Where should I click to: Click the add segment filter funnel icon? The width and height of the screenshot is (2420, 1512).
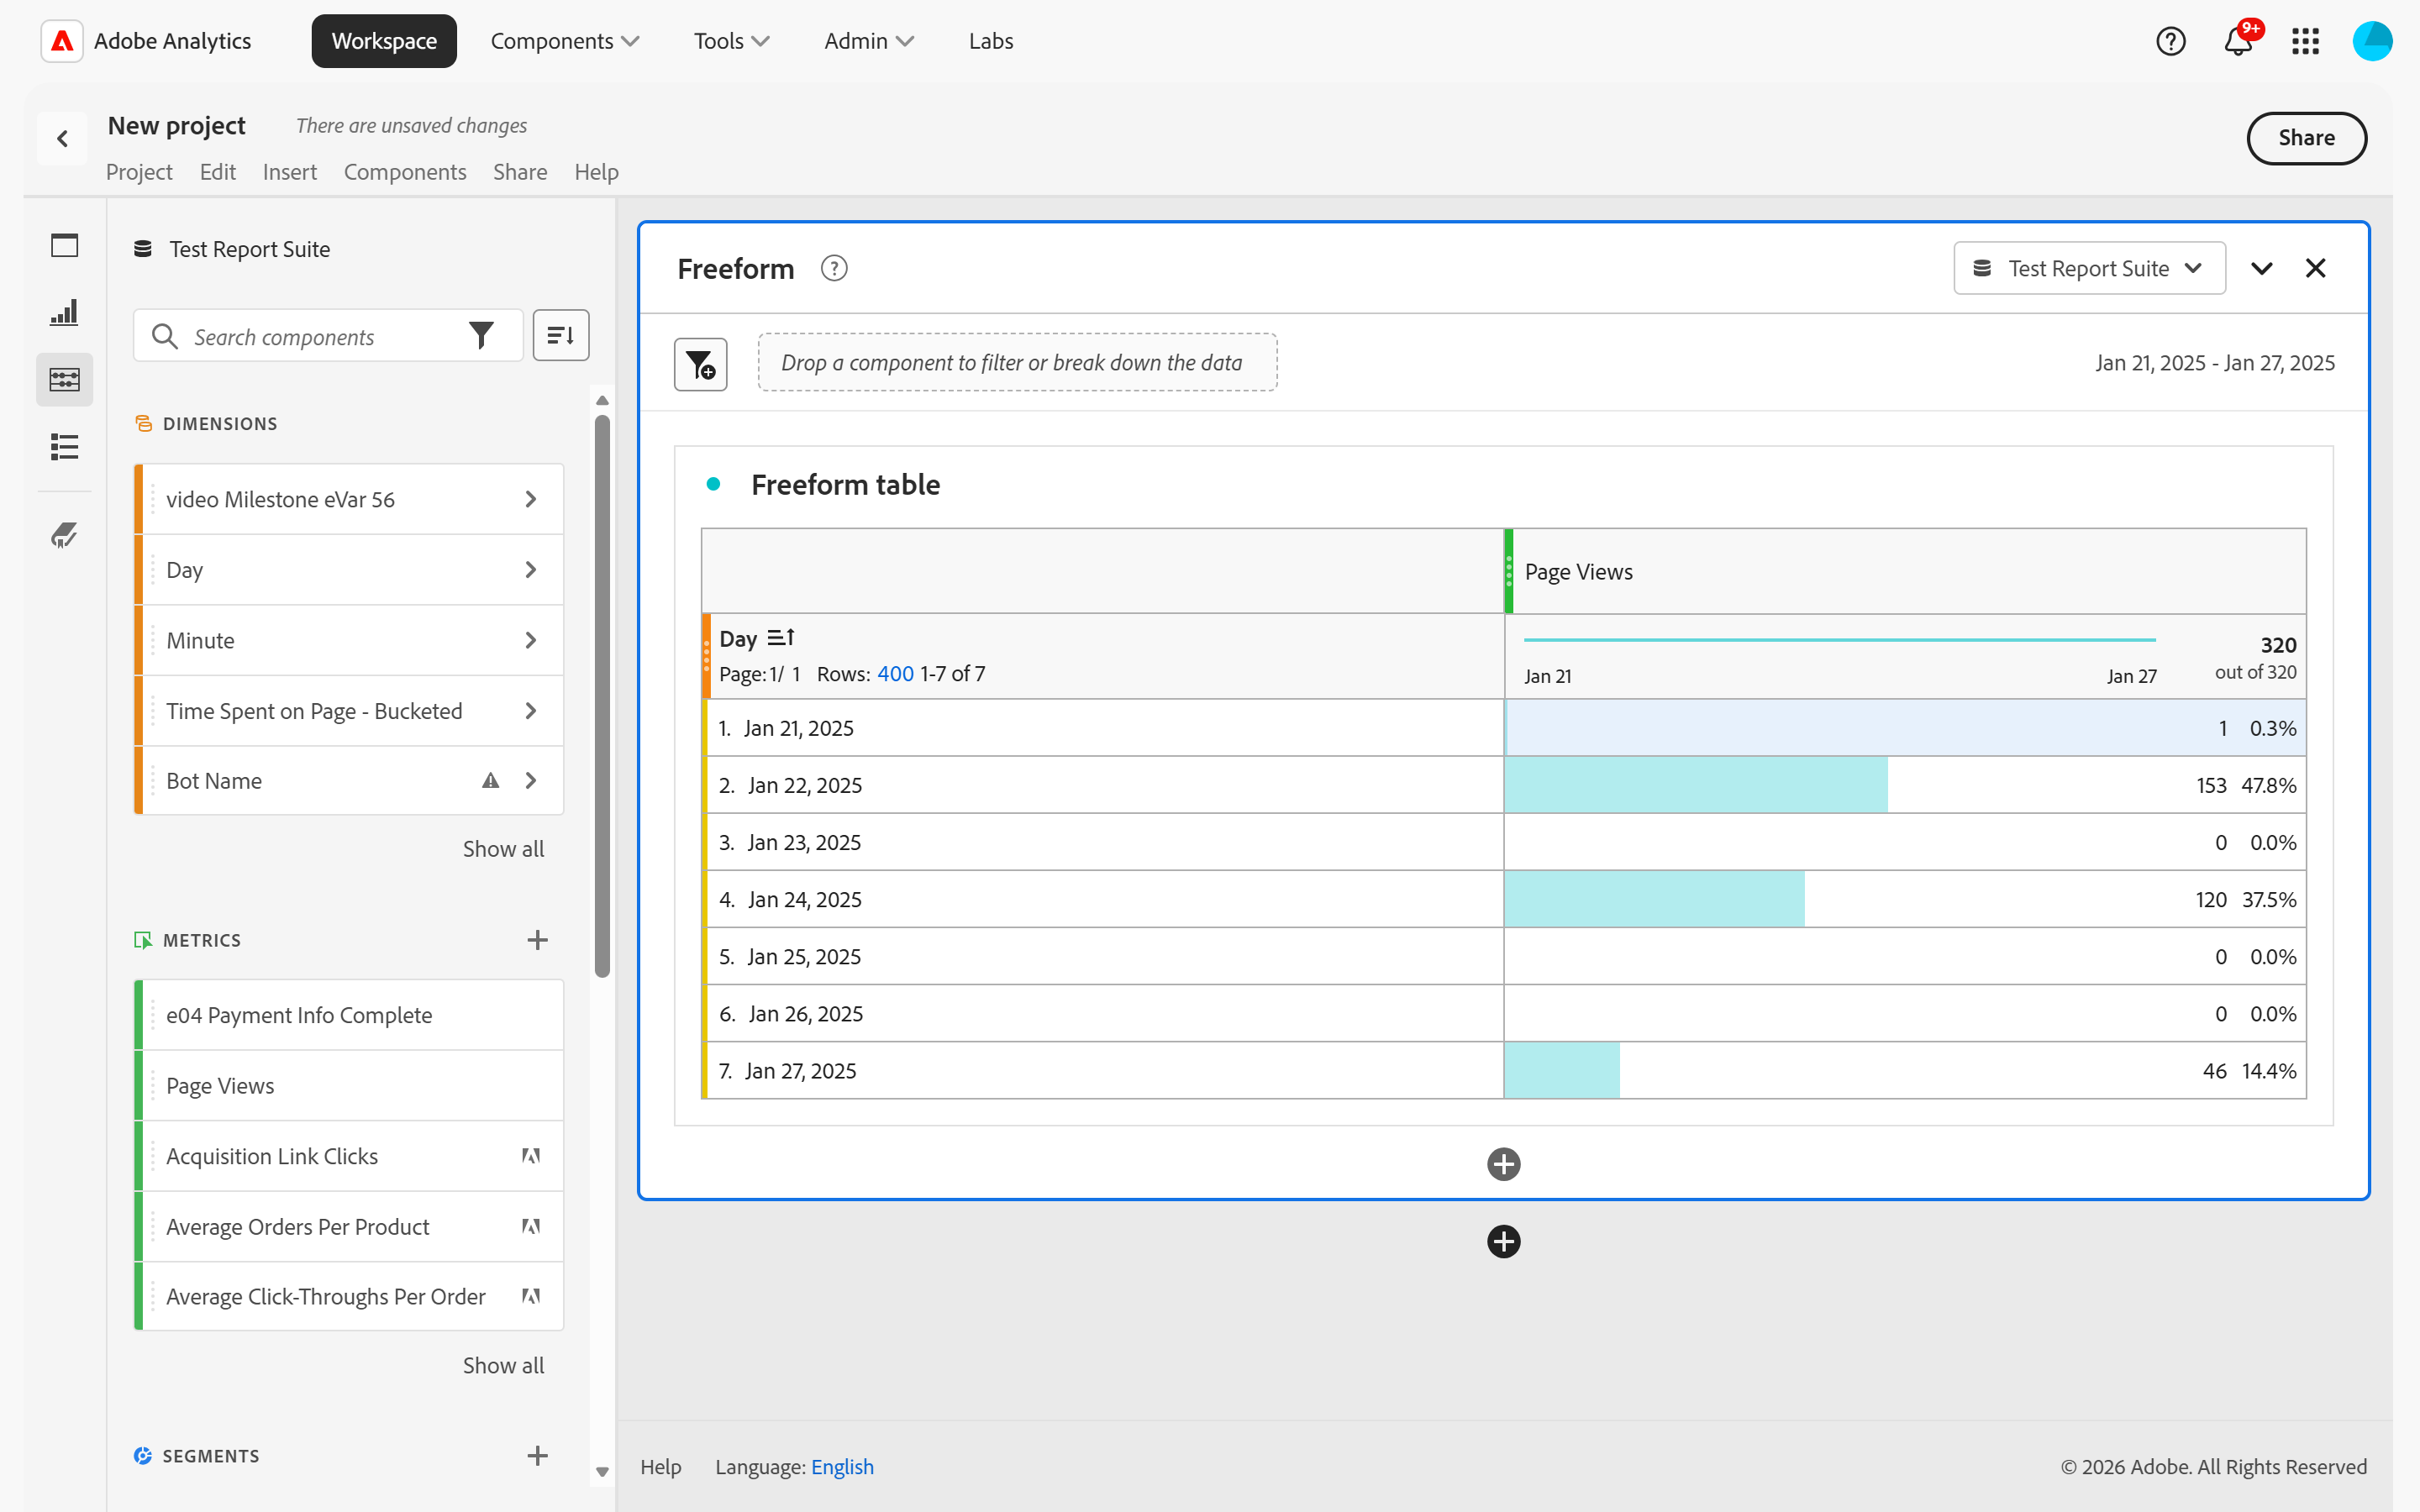pyautogui.click(x=700, y=364)
